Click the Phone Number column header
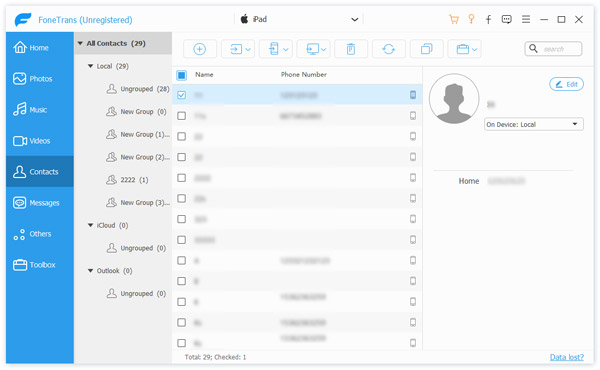Image resolution: width=600 pixels, height=370 pixels. tap(304, 75)
